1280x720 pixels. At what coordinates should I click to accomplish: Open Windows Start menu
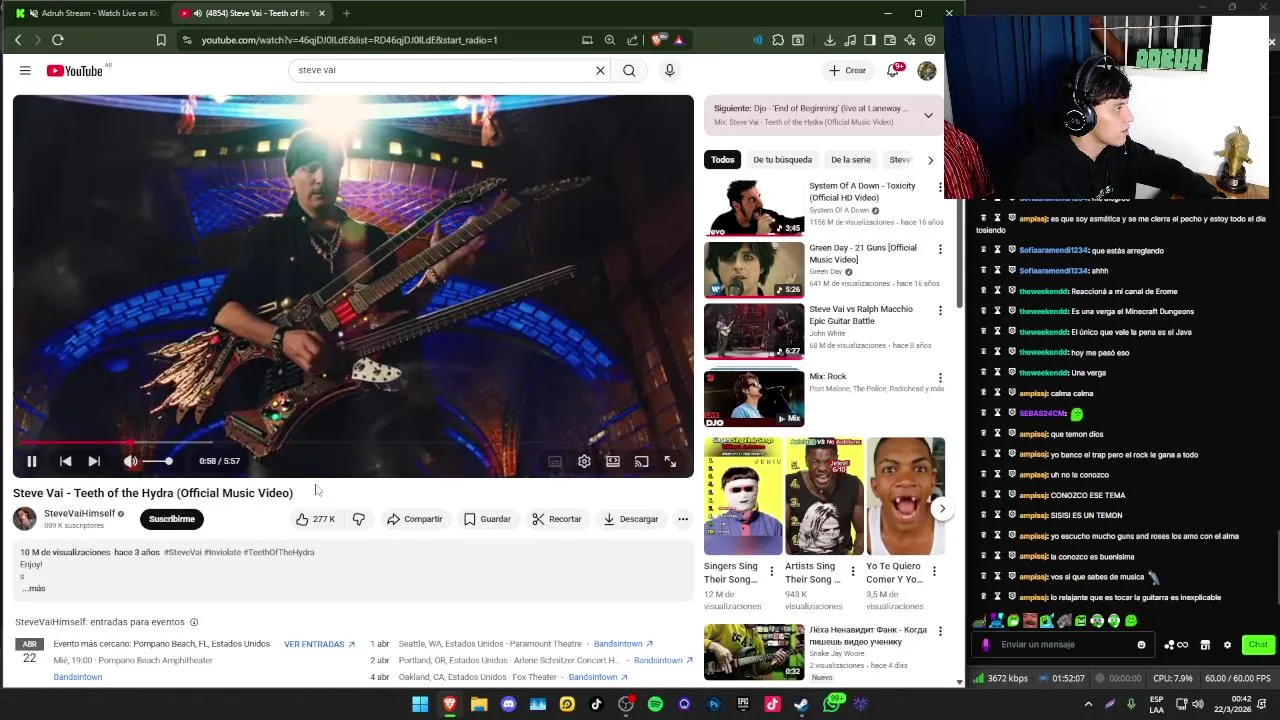pyautogui.click(x=420, y=704)
